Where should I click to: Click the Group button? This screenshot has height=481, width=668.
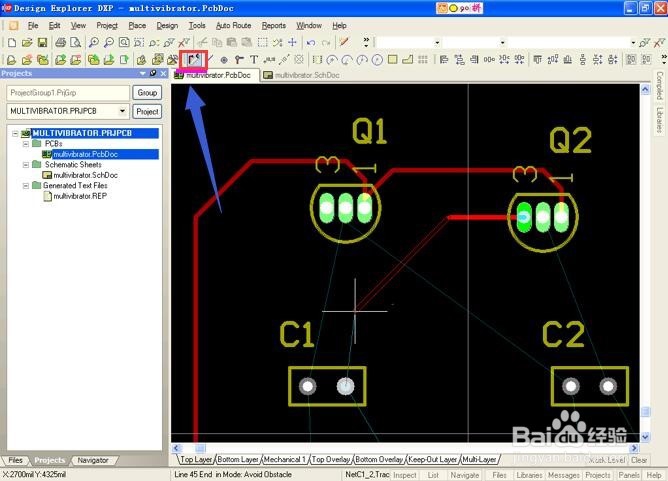coord(147,93)
